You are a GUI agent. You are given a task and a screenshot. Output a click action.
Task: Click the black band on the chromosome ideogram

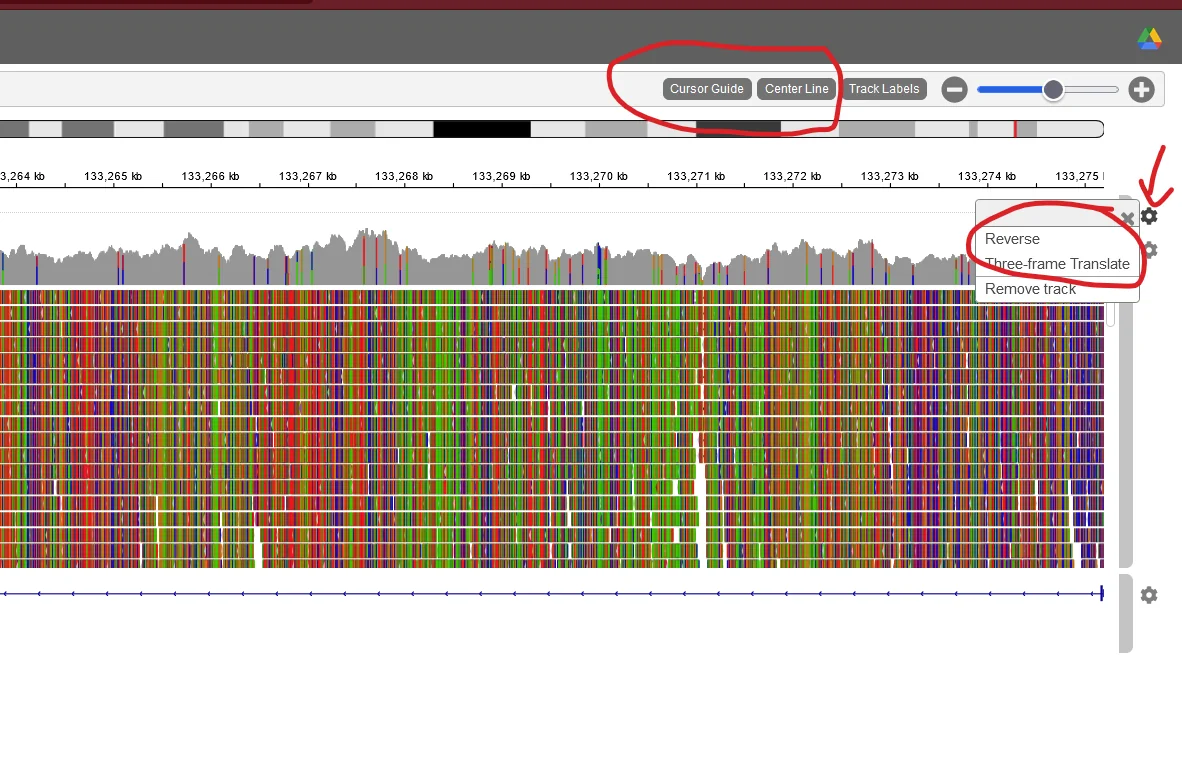pos(481,129)
